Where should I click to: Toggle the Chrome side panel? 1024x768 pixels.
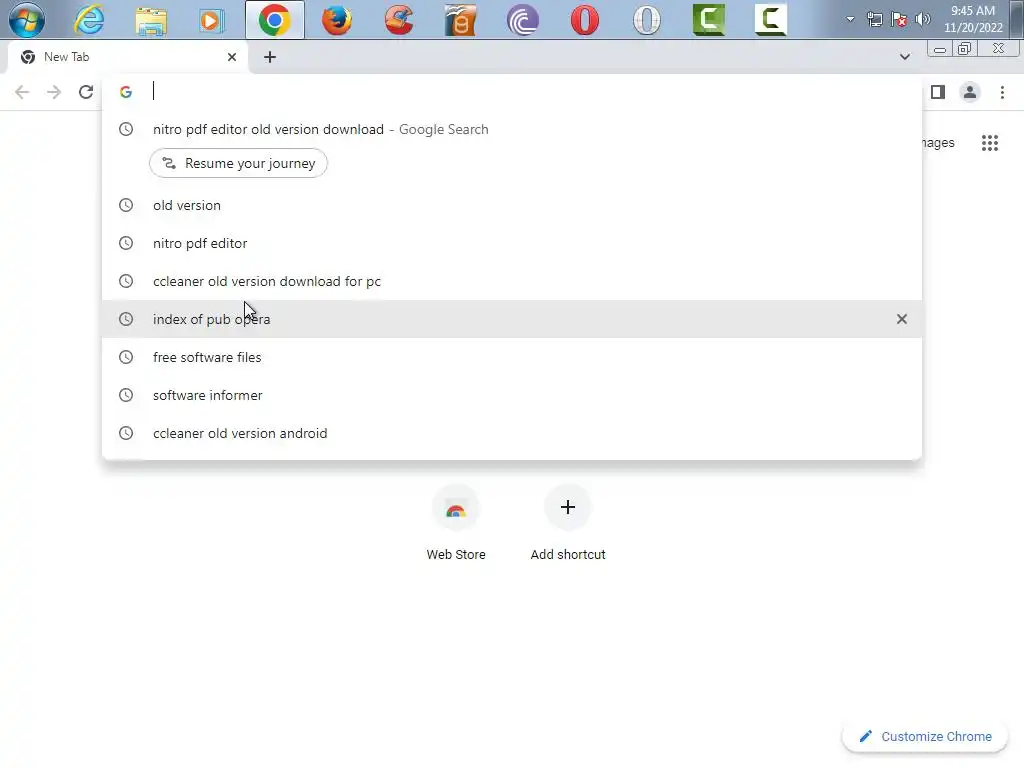[x=938, y=92]
